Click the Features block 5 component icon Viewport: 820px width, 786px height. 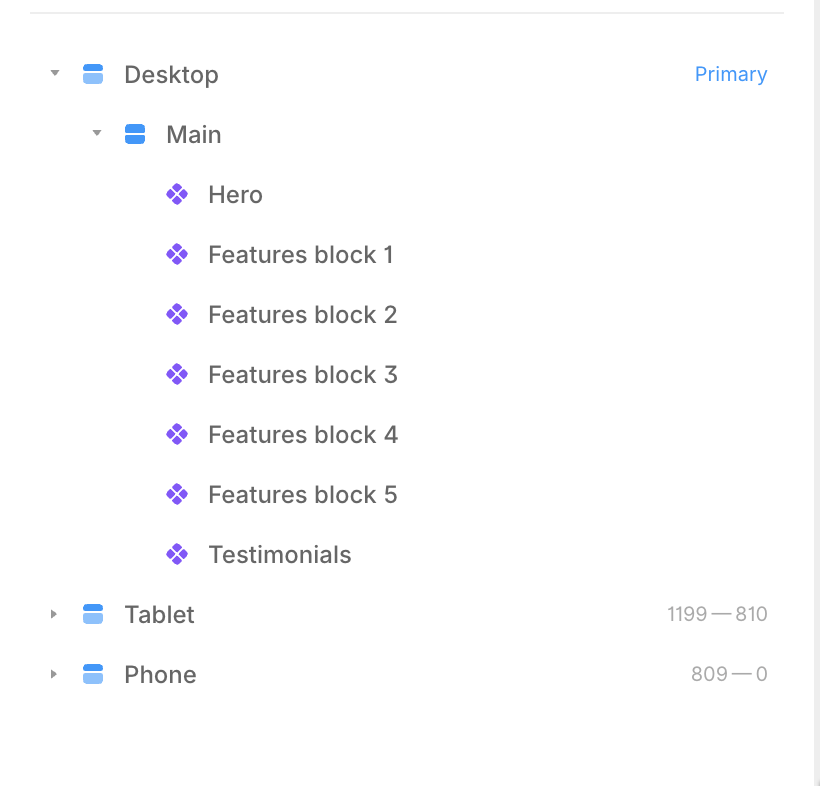tap(177, 494)
